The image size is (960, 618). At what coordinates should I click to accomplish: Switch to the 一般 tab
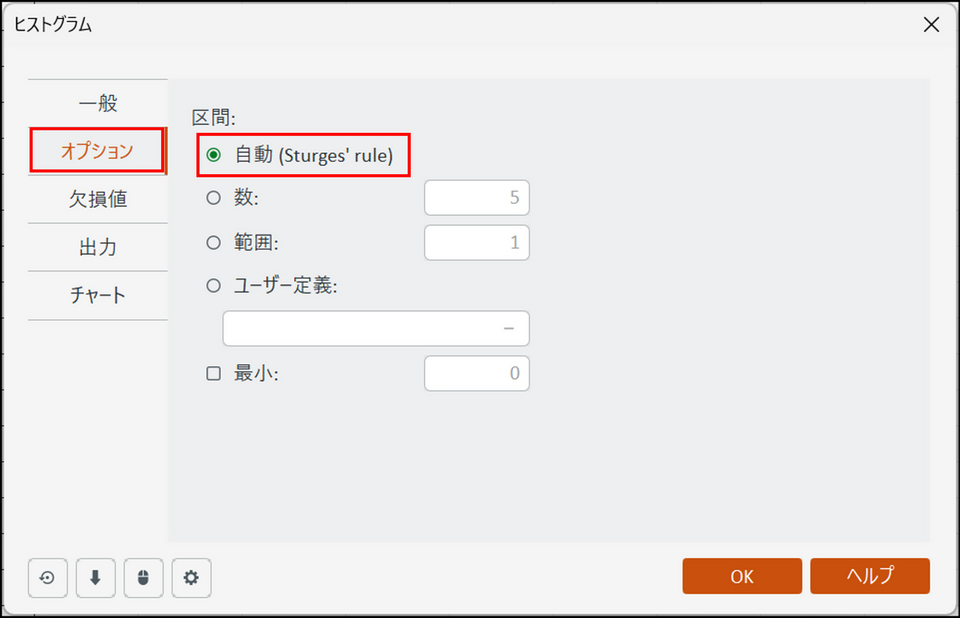click(x=97, y=103)
